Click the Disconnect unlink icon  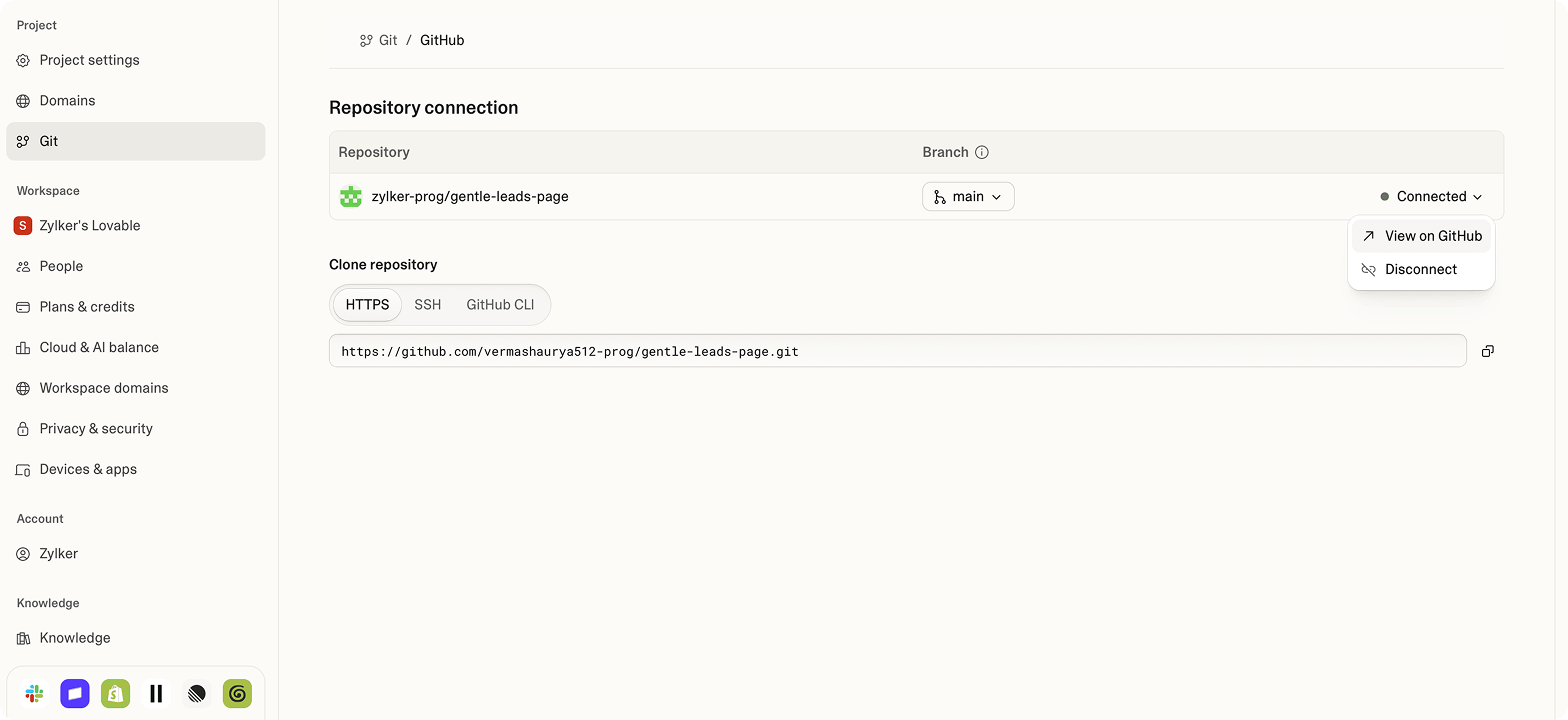1369,270
